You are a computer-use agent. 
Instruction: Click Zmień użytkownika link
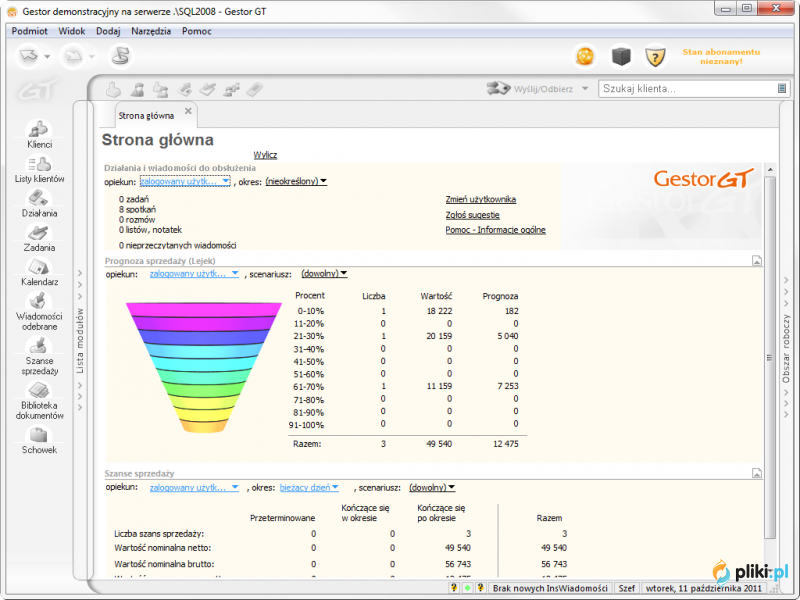point(481,199)
